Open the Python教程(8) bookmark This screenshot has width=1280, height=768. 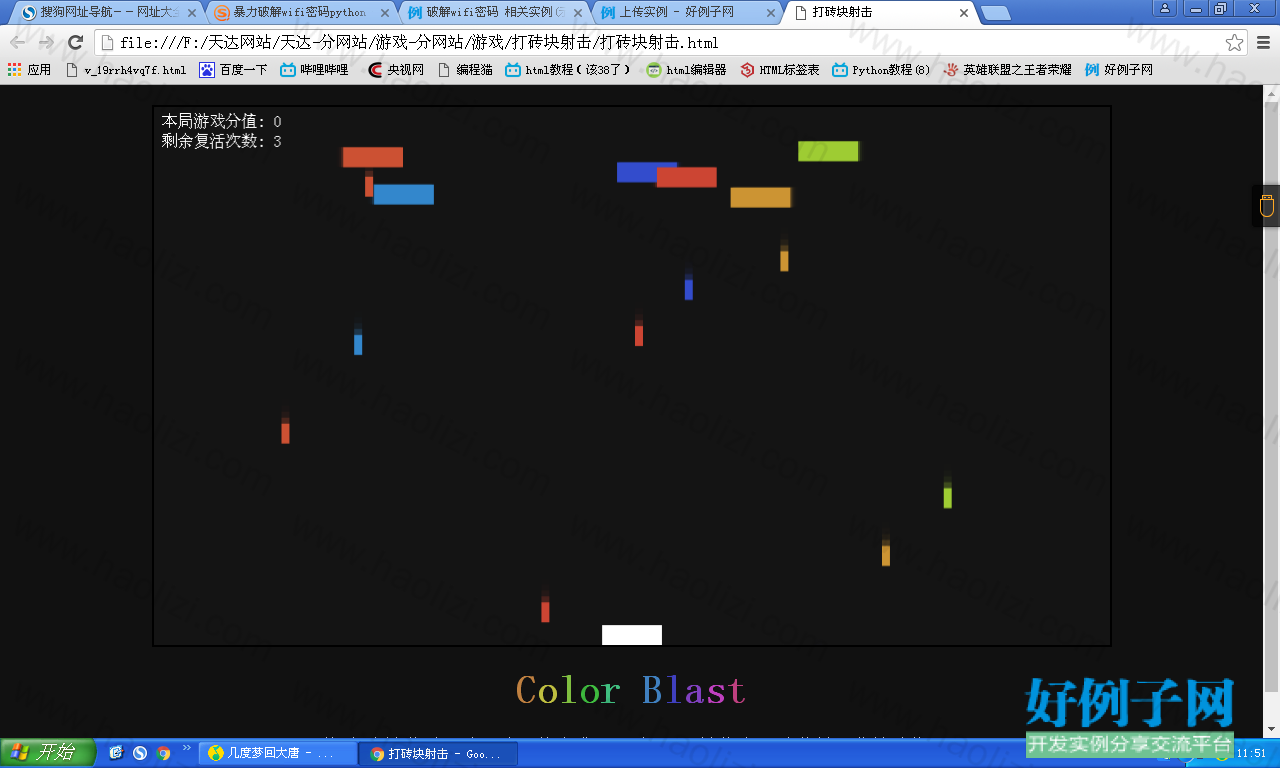point(881,70)
